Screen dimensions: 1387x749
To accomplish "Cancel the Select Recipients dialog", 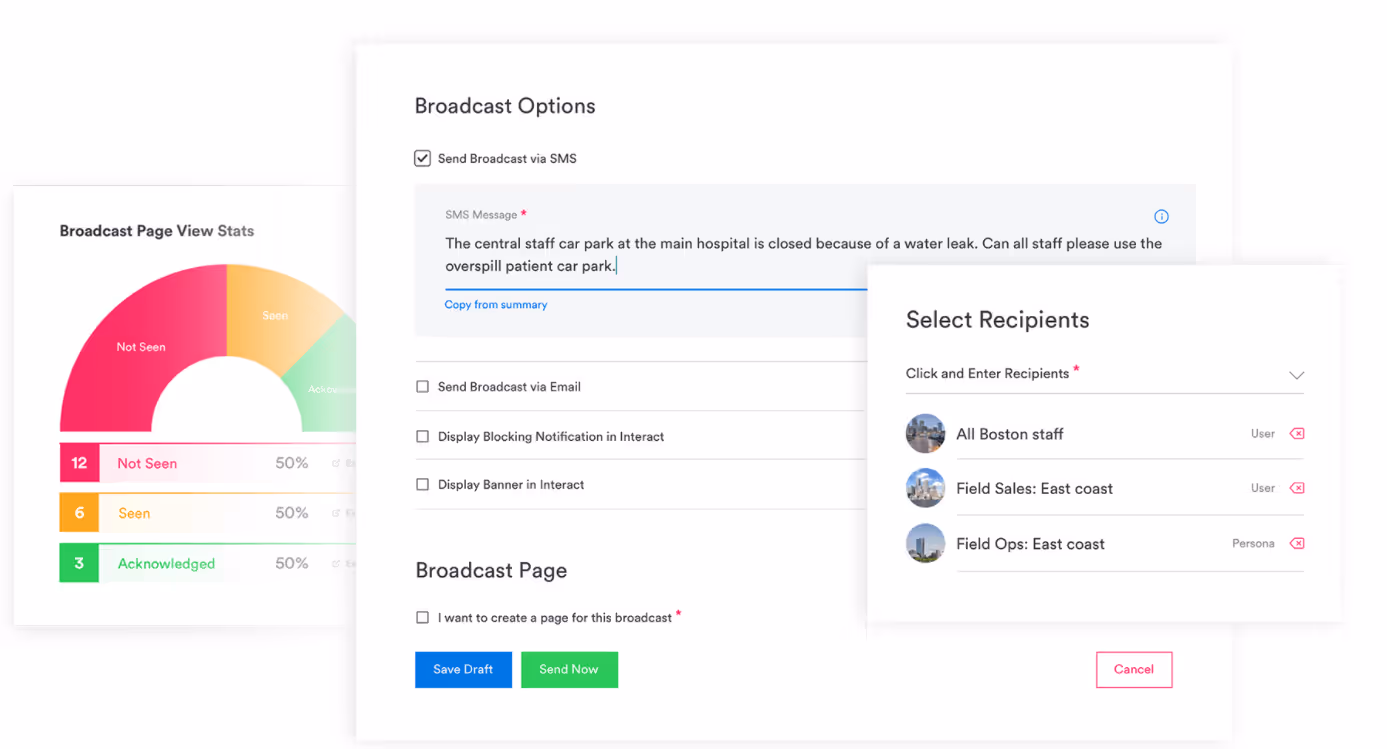I will click(1134, 669).
